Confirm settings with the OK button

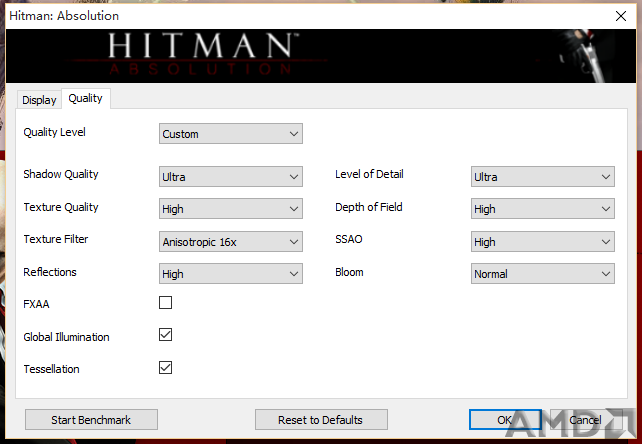click(x=505, y=419)
